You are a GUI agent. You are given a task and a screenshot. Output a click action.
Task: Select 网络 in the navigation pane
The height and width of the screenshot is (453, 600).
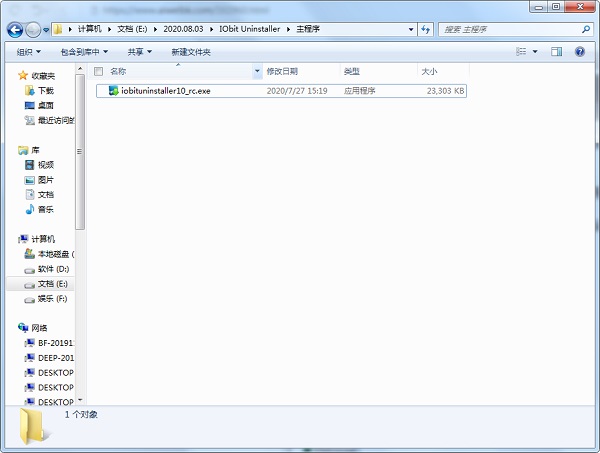39,328
